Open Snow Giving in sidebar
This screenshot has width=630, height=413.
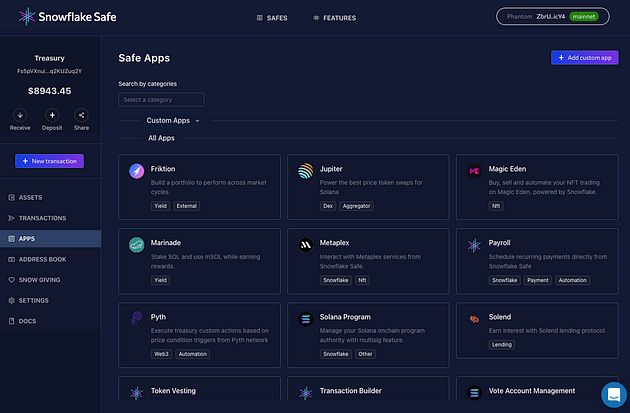[x=50, y=280]
